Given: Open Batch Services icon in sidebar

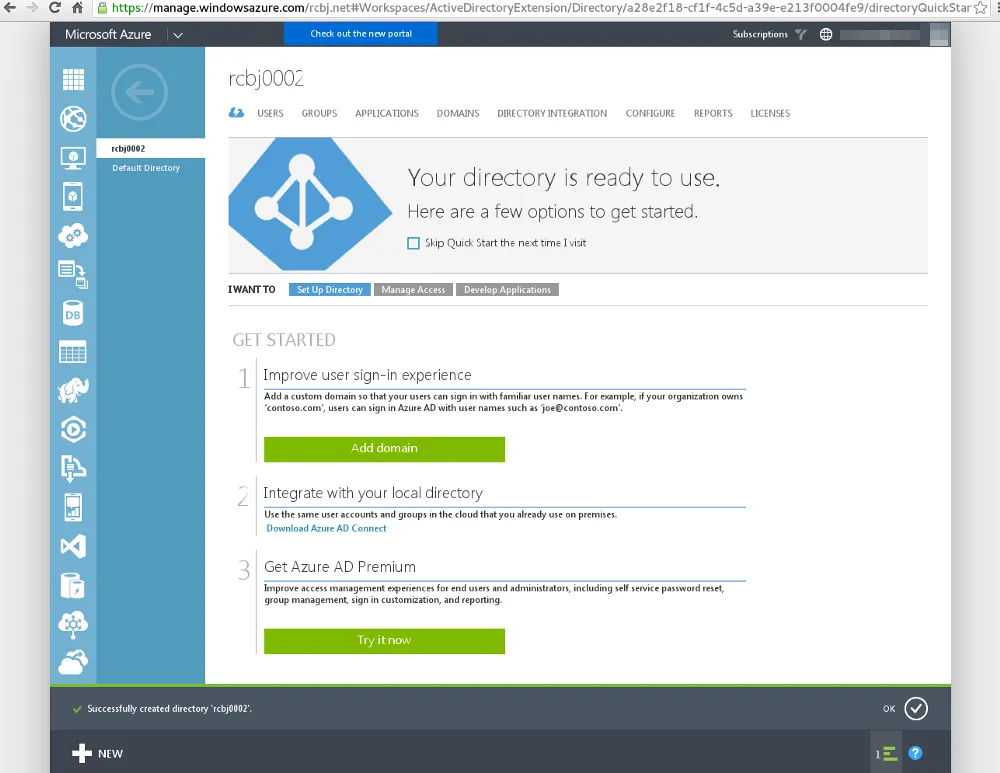Looking at the screenshot, I should [x=73, y=274].
